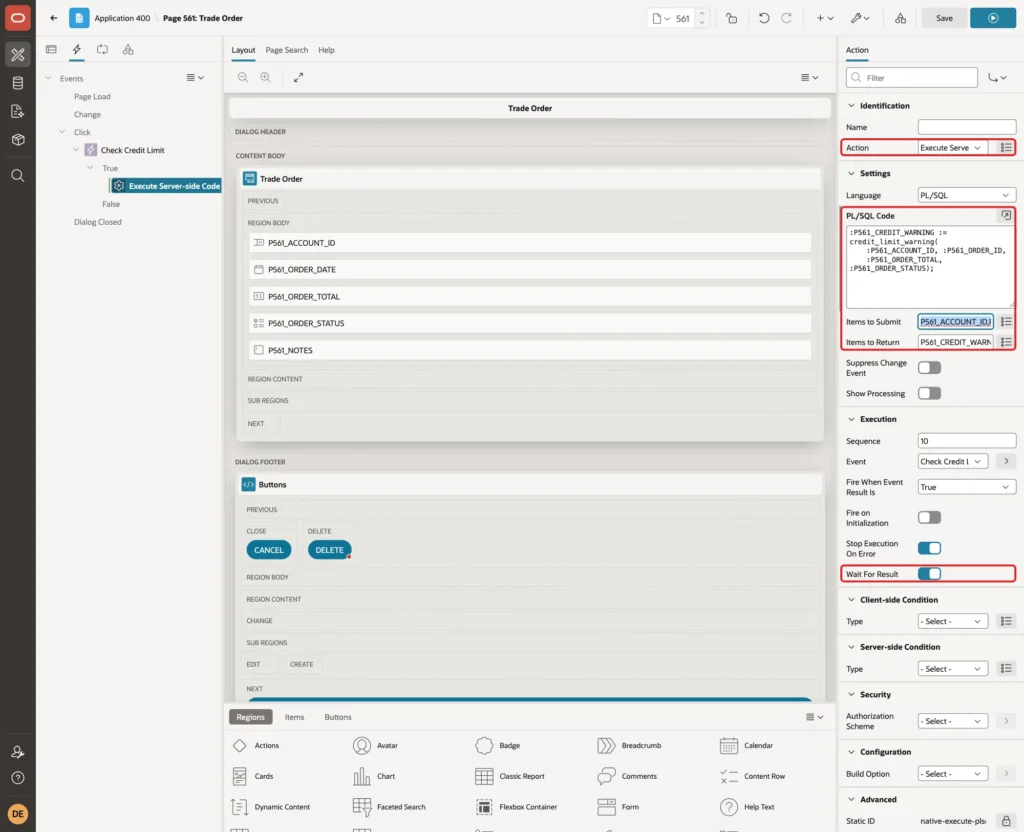The width and height of the screenshot is (1024, 832).
Task: Collapse the Events tree node
Action: click(x=48, y=78)
